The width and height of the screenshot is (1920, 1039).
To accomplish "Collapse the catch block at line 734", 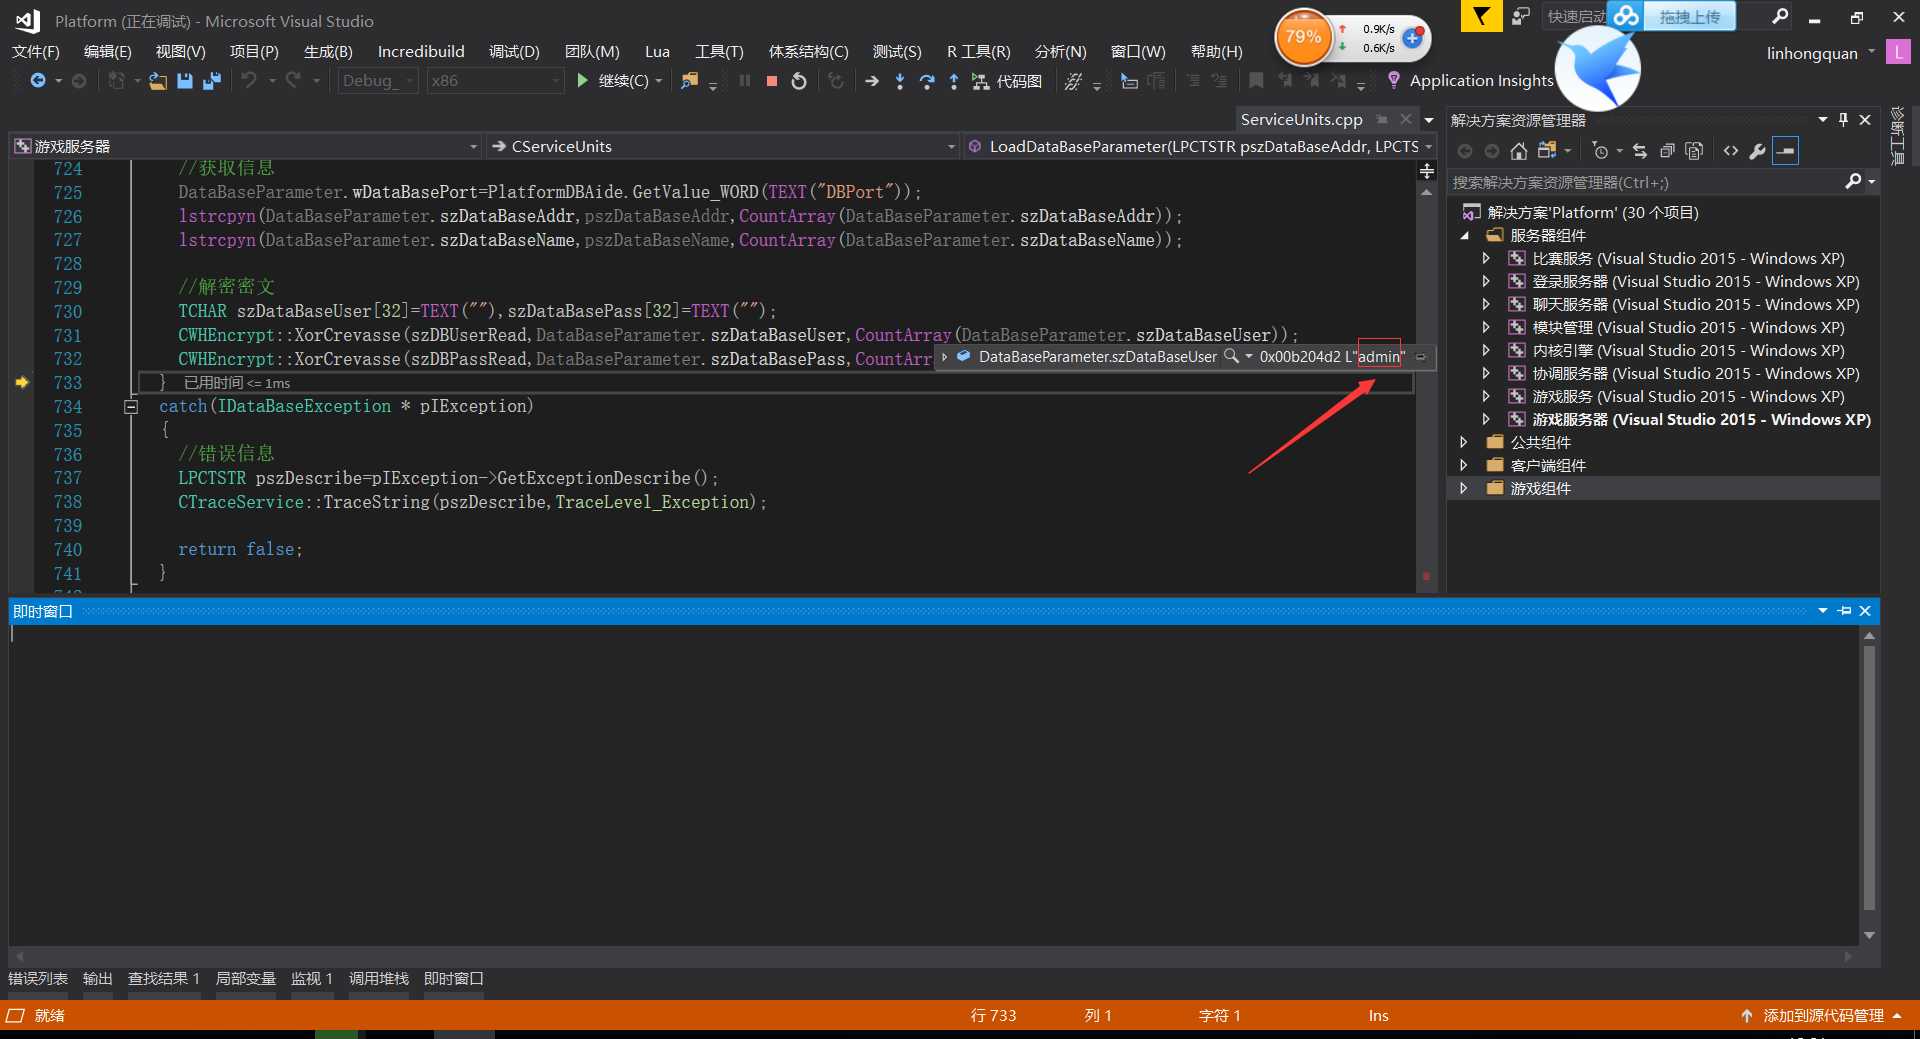I will pos(131,407).
